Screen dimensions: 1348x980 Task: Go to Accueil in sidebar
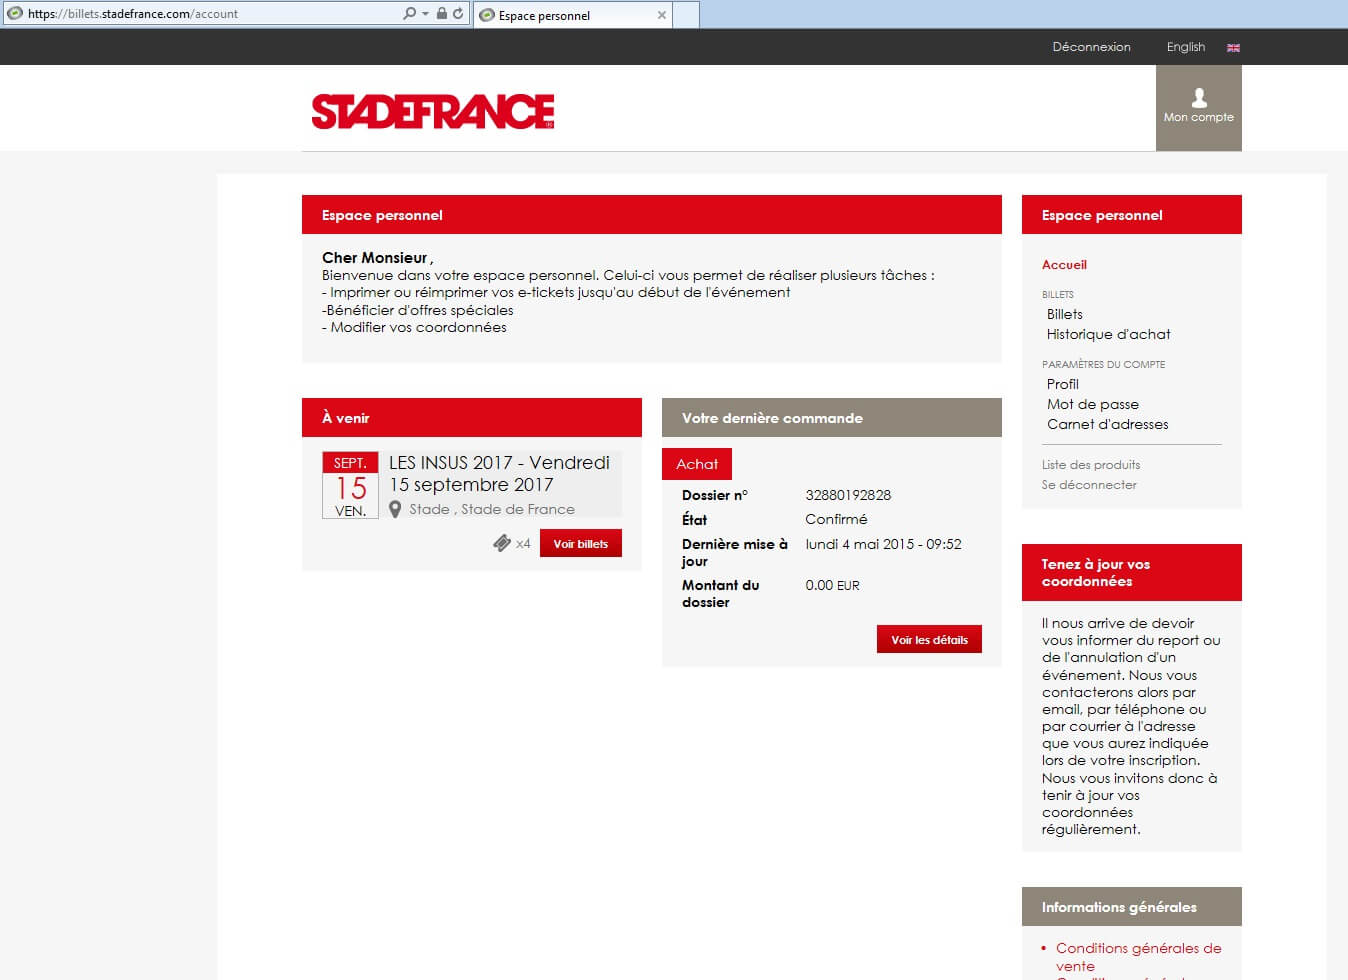(1064, 265)
